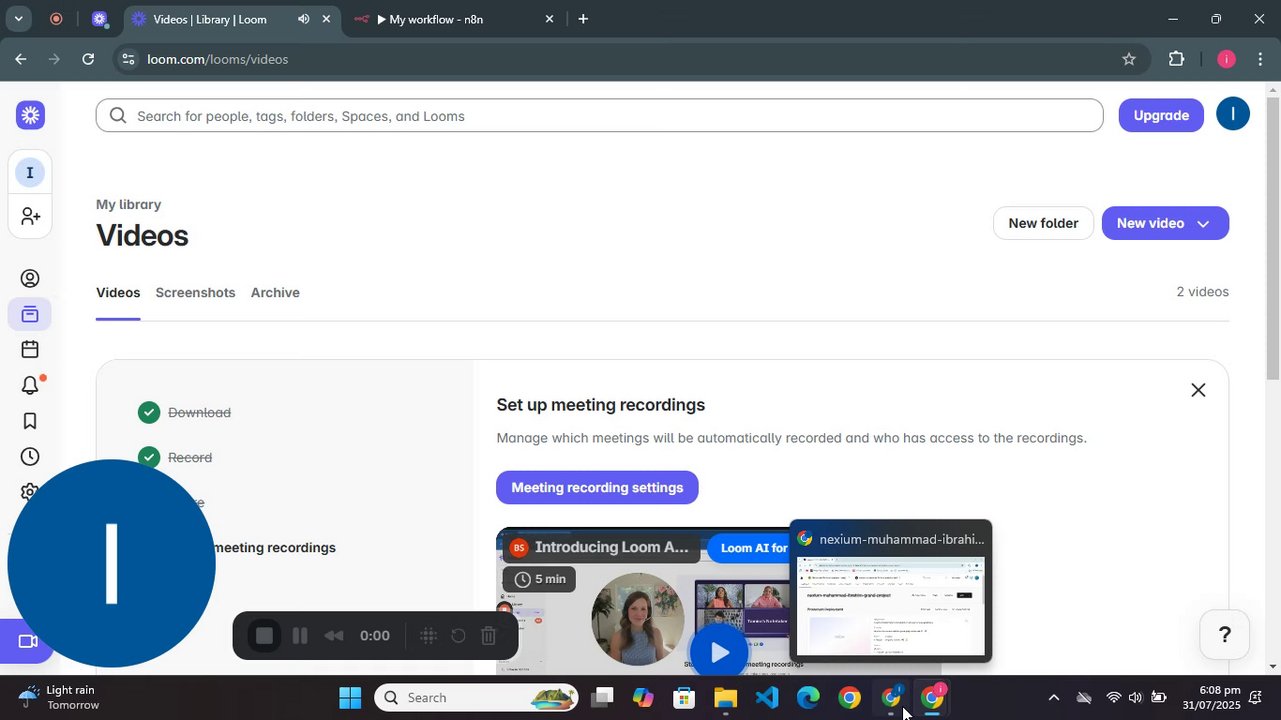
Task: Switch to the Screenshots tab
Action: tap(195, 293)
